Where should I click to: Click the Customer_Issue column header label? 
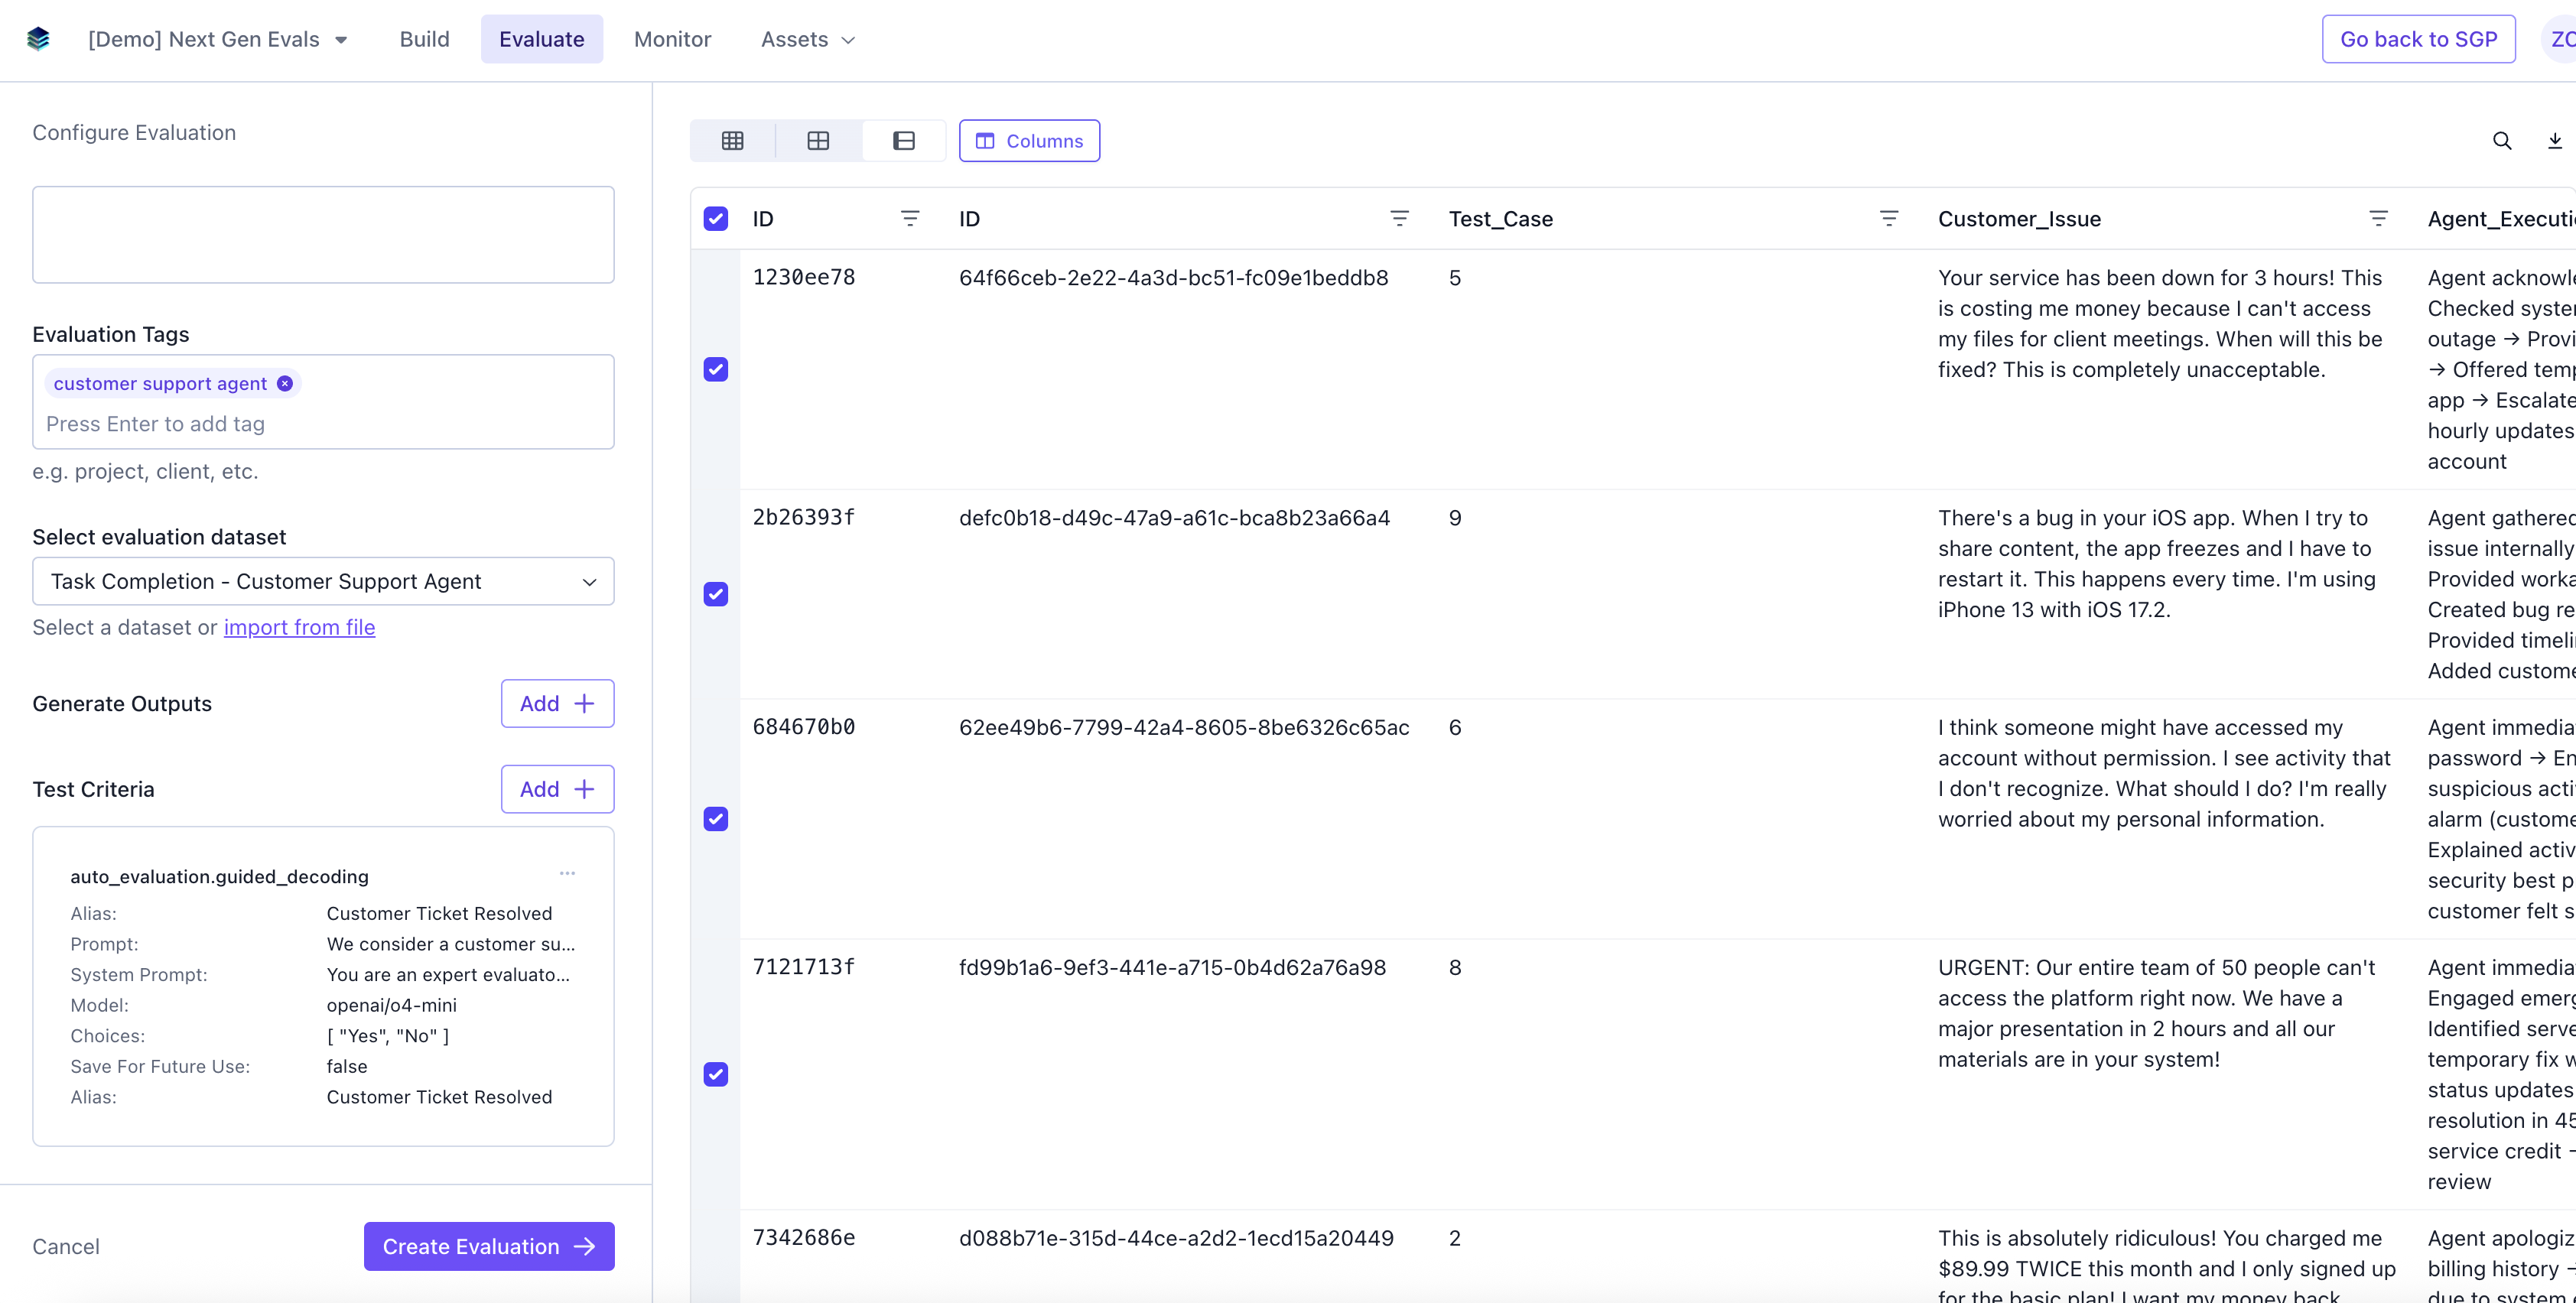(2019, 219)
